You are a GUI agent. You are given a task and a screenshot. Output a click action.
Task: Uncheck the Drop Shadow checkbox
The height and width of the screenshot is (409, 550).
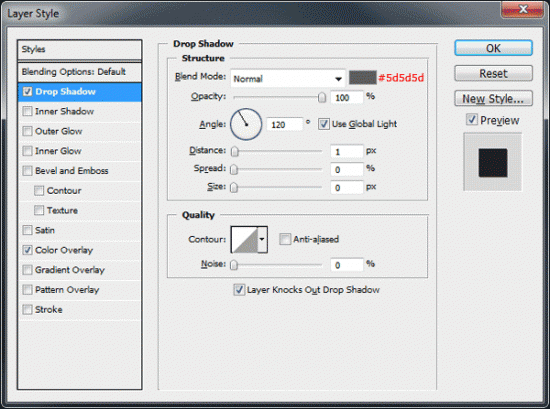pos(27,92)
